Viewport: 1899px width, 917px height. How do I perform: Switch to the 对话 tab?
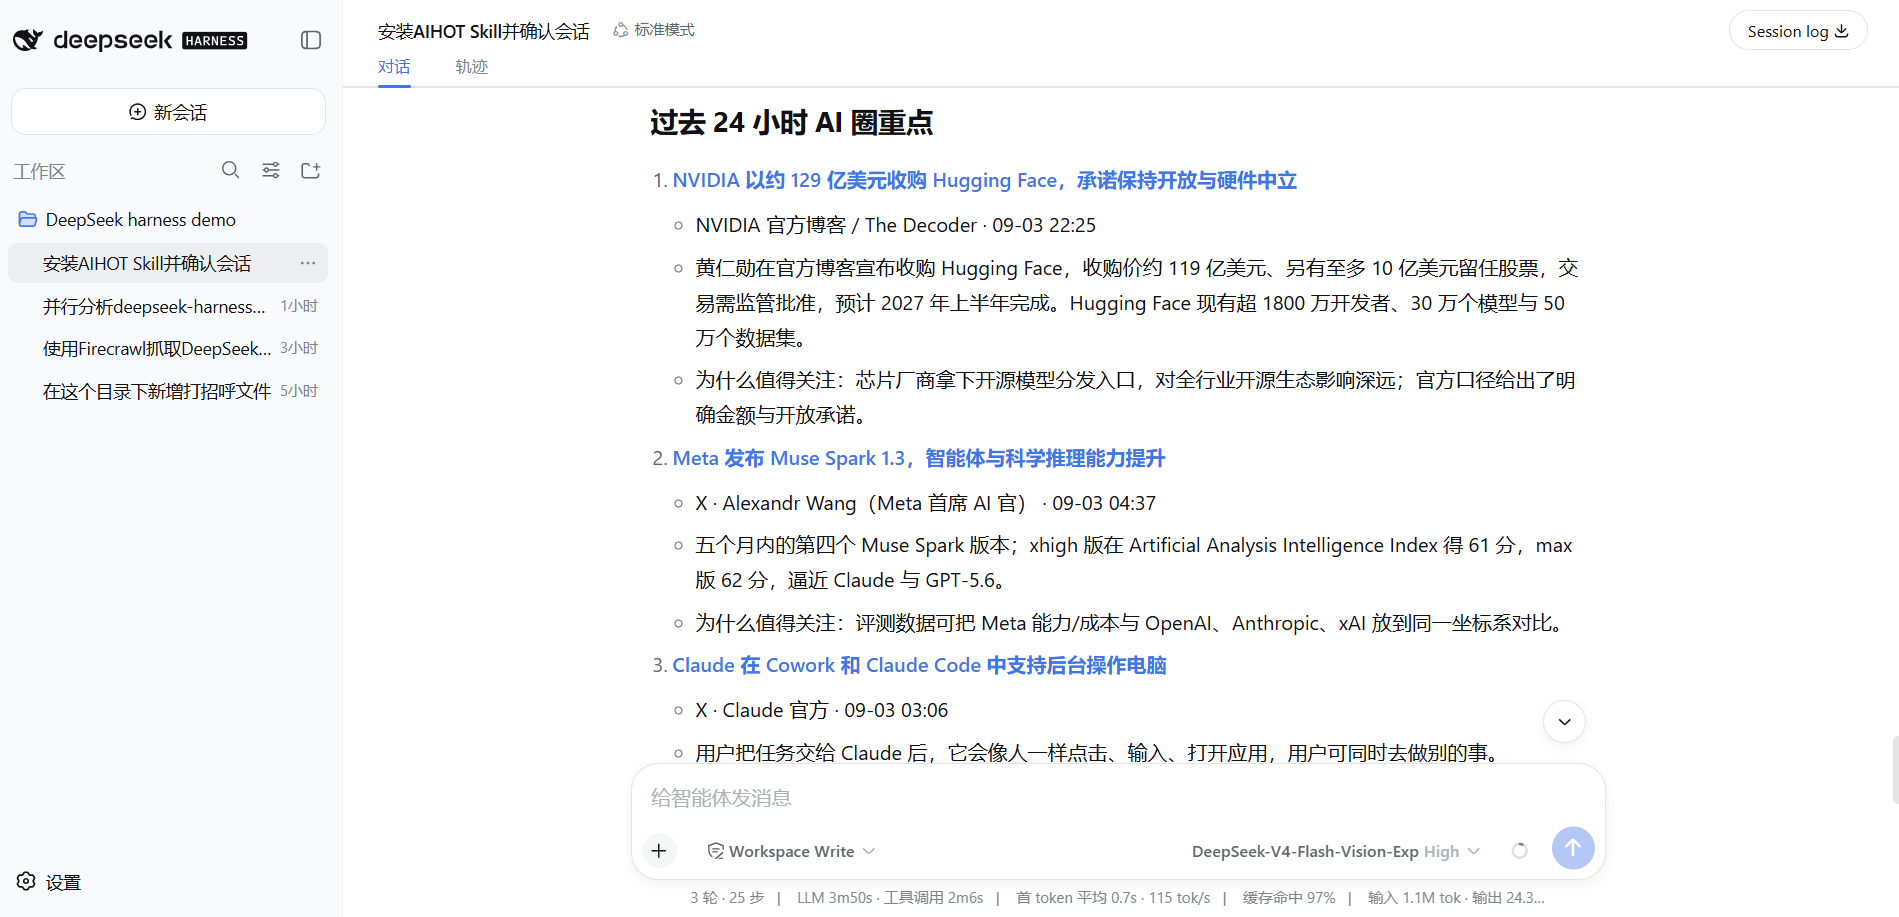[394, 66]
